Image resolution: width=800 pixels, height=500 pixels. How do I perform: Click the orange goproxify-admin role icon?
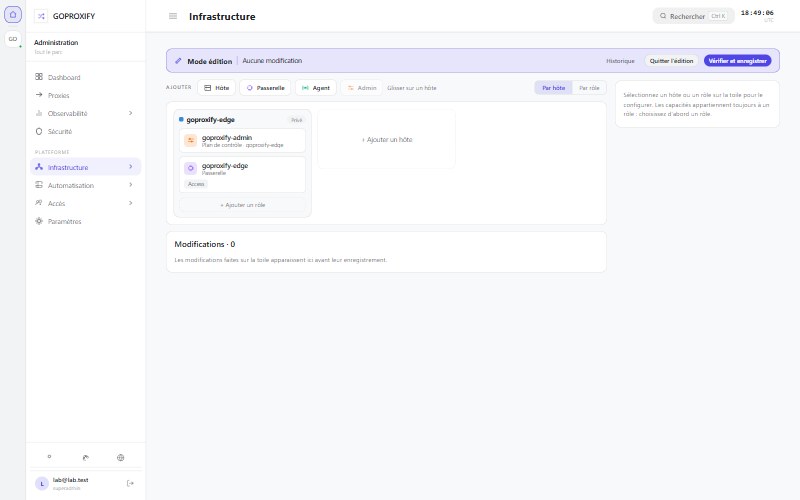(x=190, y=140)
